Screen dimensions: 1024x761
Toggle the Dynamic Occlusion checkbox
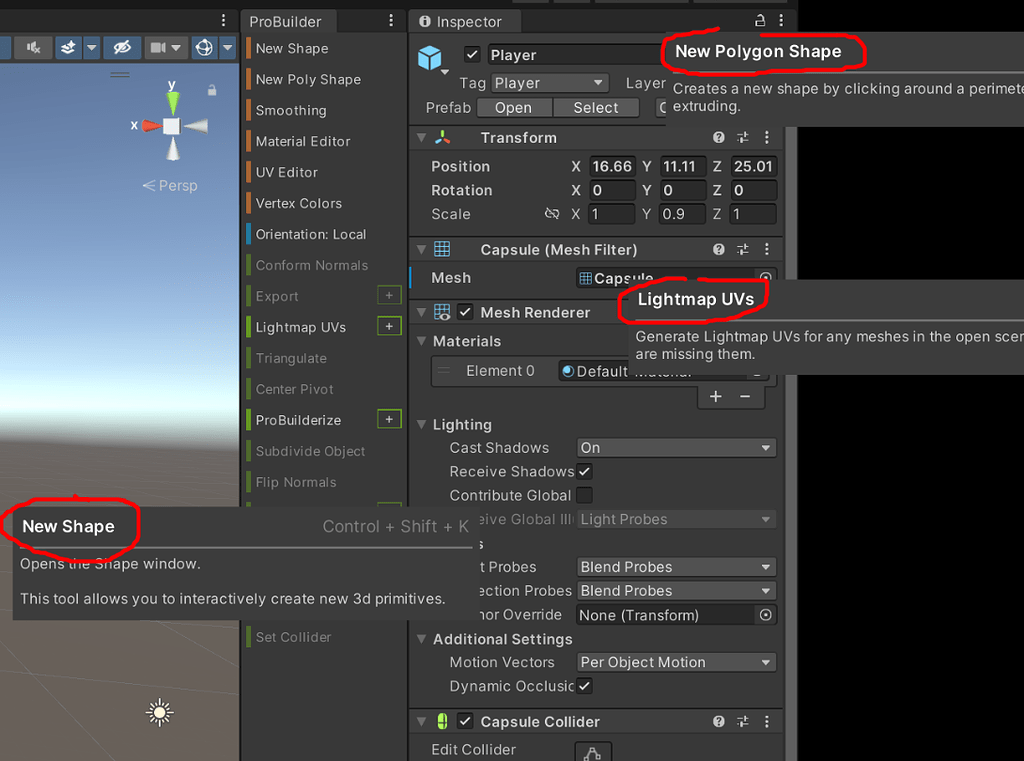pos(585,686)
